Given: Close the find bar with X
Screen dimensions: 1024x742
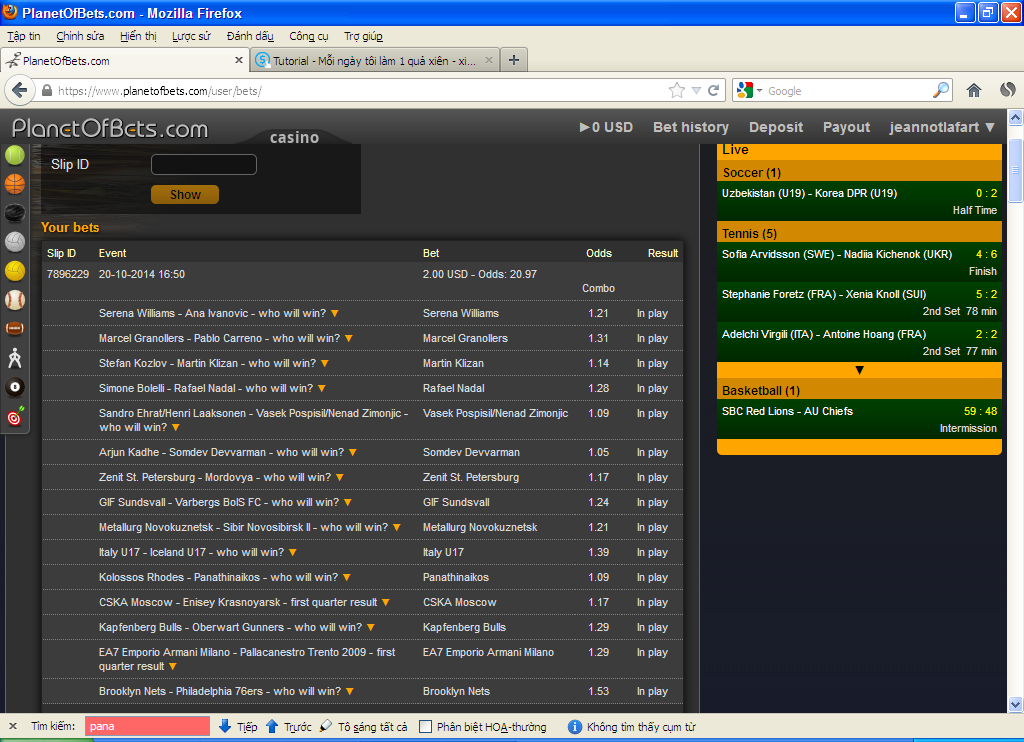Looking at the screenshot, I should pos(12,726).
